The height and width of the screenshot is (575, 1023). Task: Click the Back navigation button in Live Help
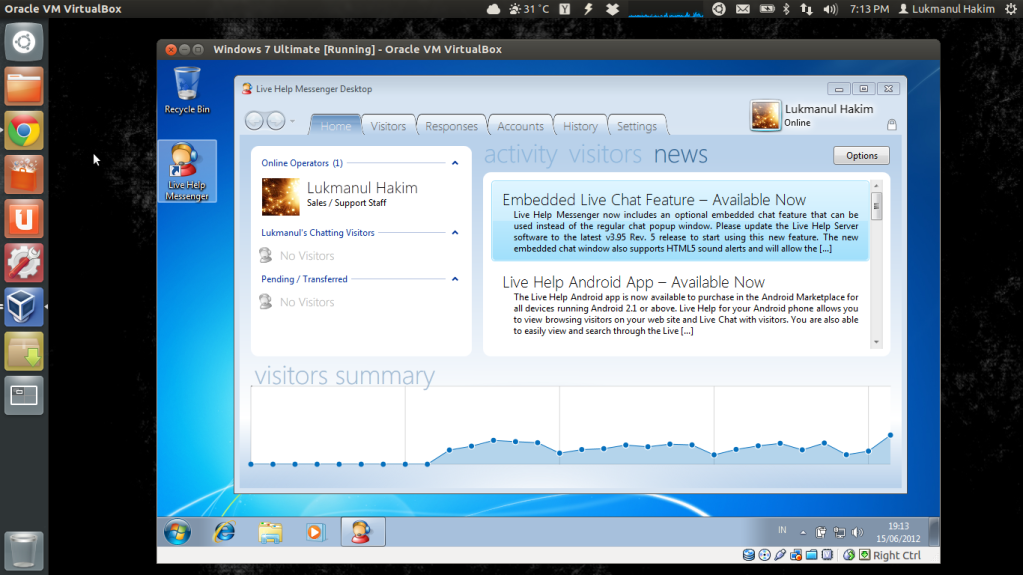(x=254, y=121)
